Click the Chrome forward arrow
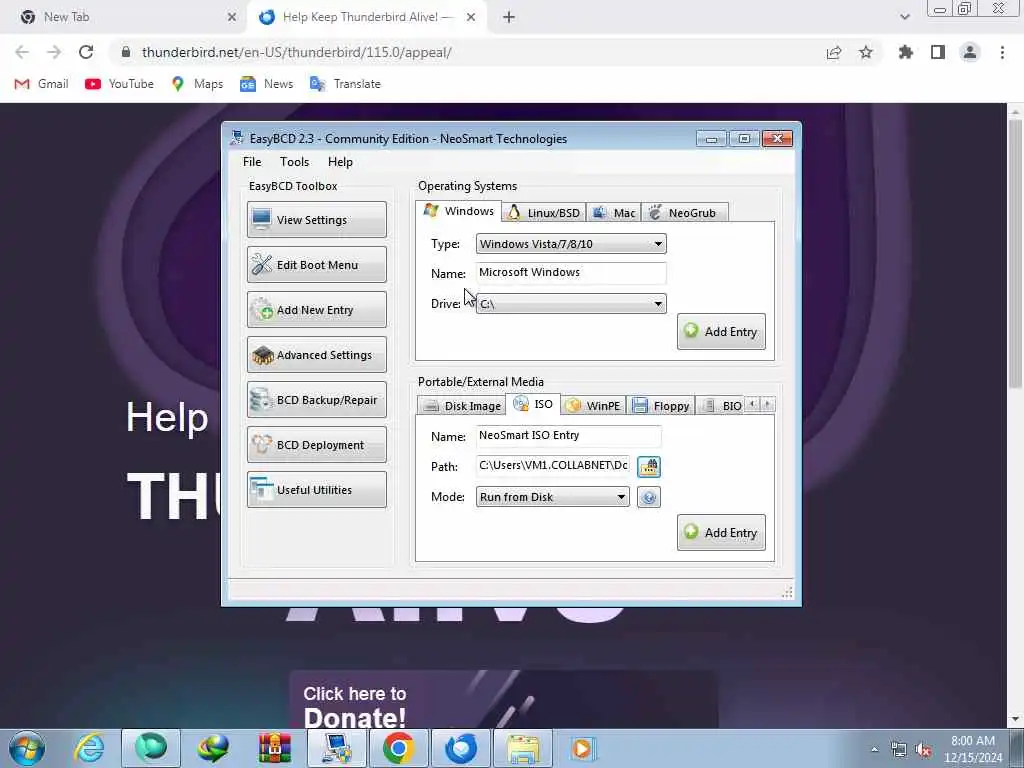 click(x=54, y=52)
